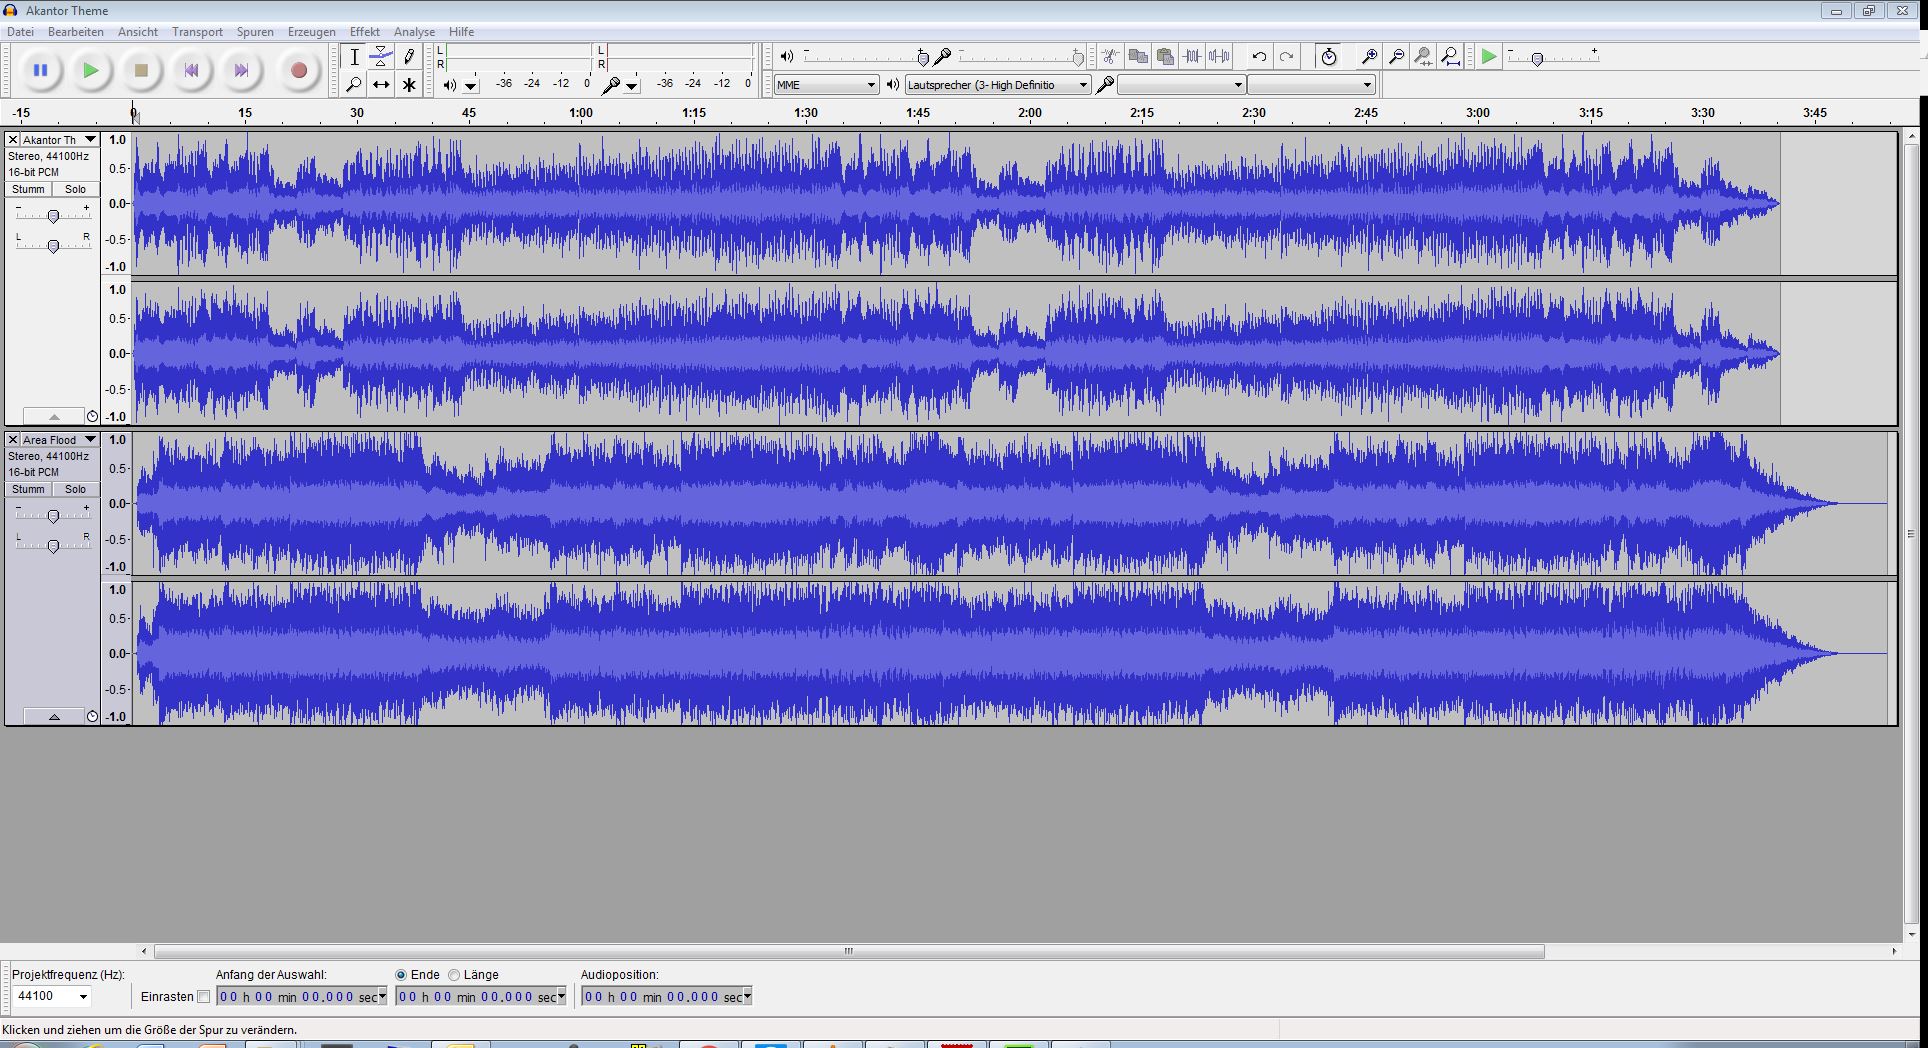The width and height of the screenshot is (1928, 1048).
Task: Select the Länge radio button
Action: (455, 975)
